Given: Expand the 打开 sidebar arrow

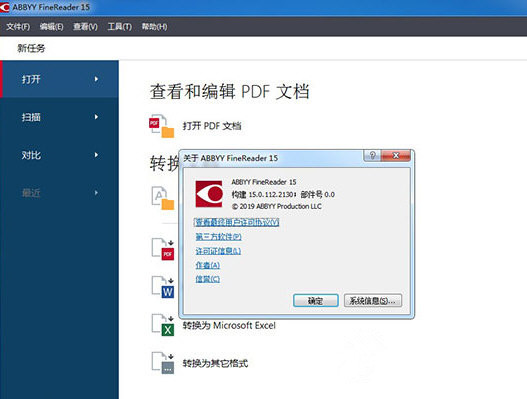Looking at the screenshot, I should point(96,79).
